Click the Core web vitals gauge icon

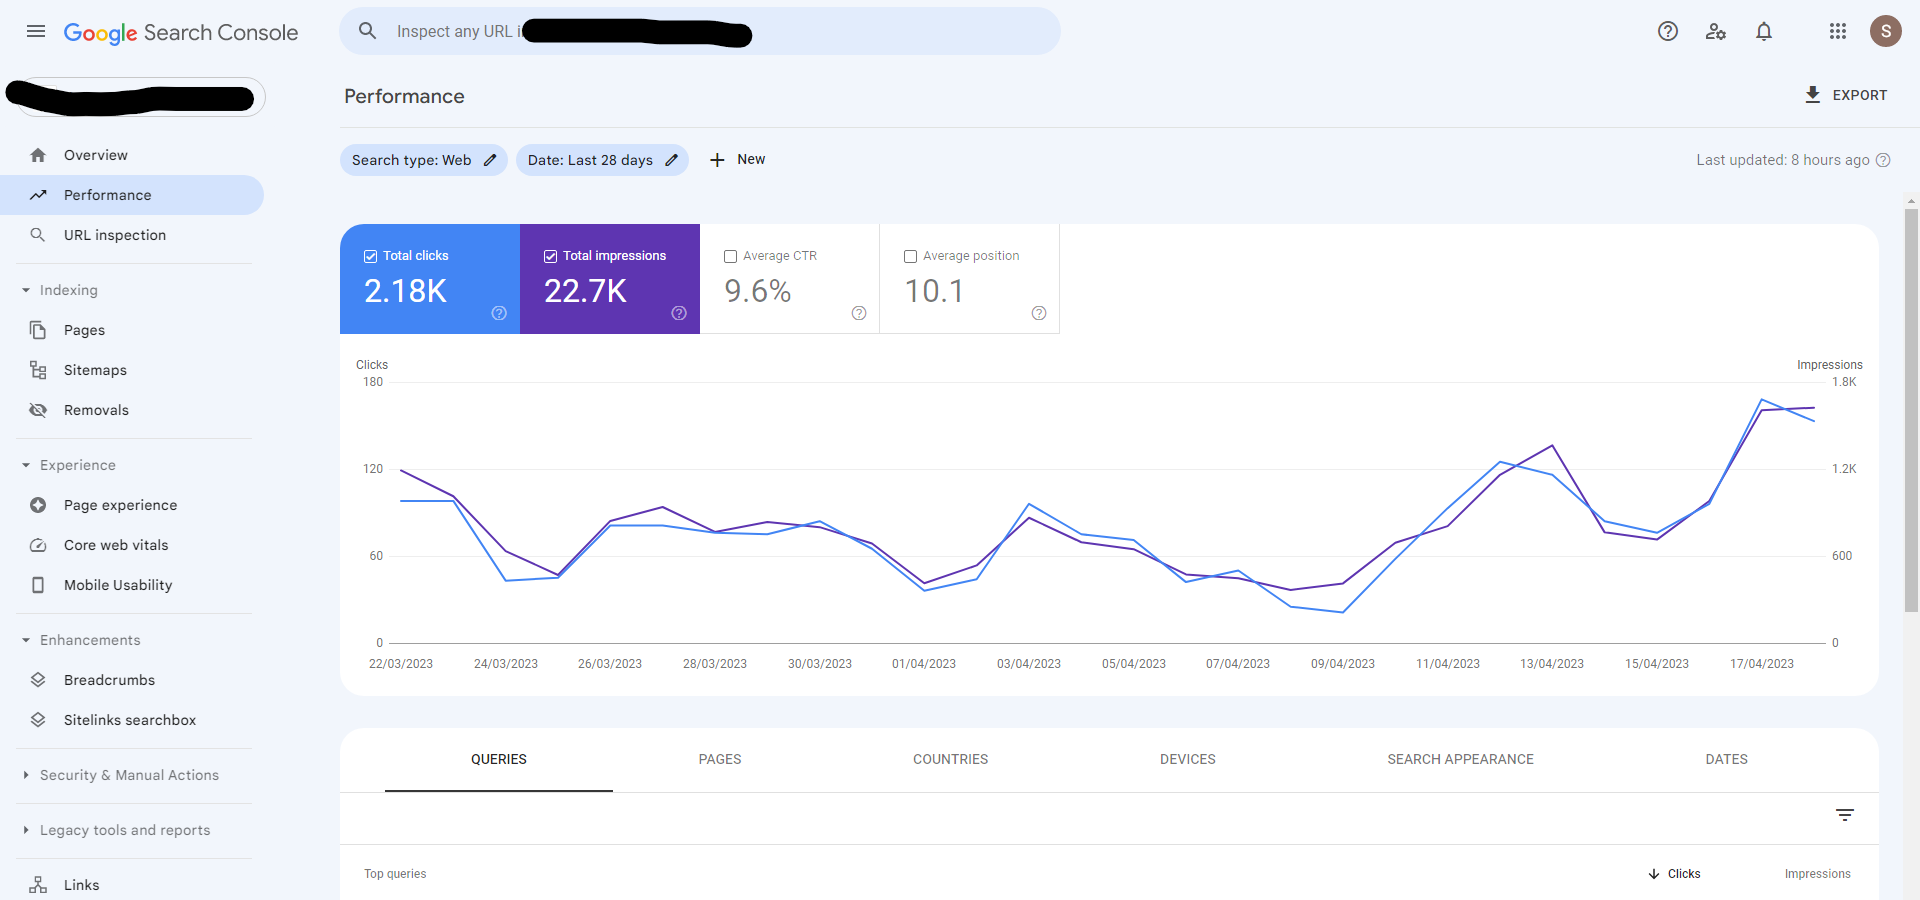[x=38, y=545]
